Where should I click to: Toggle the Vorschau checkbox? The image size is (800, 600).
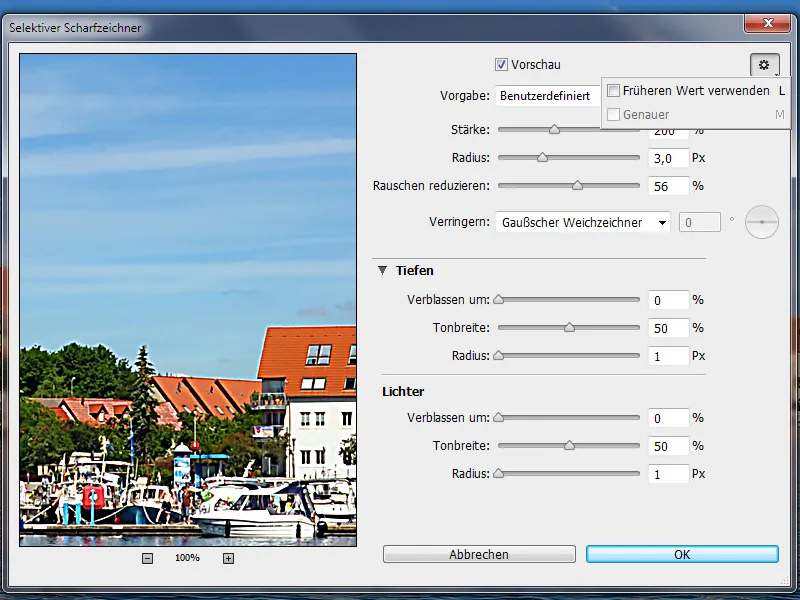[x=501, y=65]
